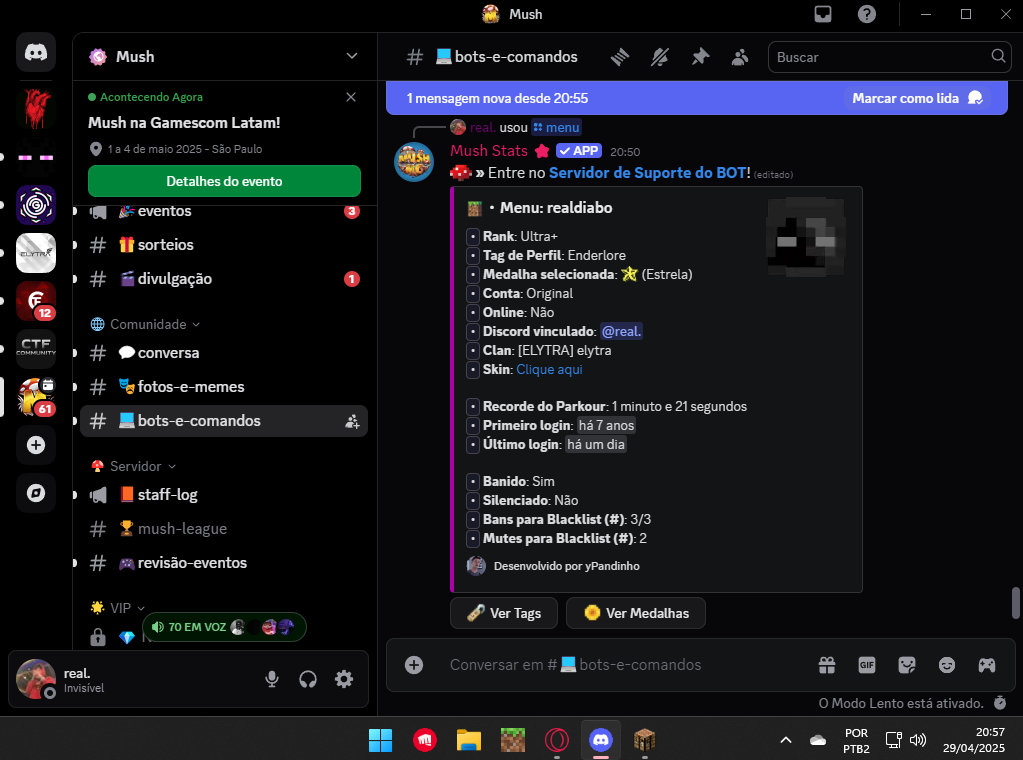Open the Skin 'Clique aqui' link

(549, 369)
